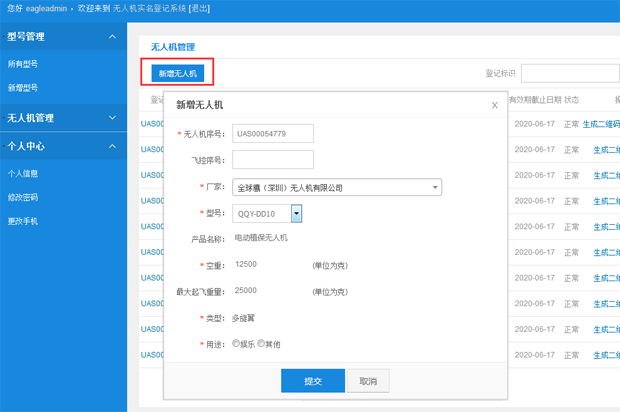Close the 新增无人机 dialog with X
The height and width of the screenshot is (412, 620).
494,105
